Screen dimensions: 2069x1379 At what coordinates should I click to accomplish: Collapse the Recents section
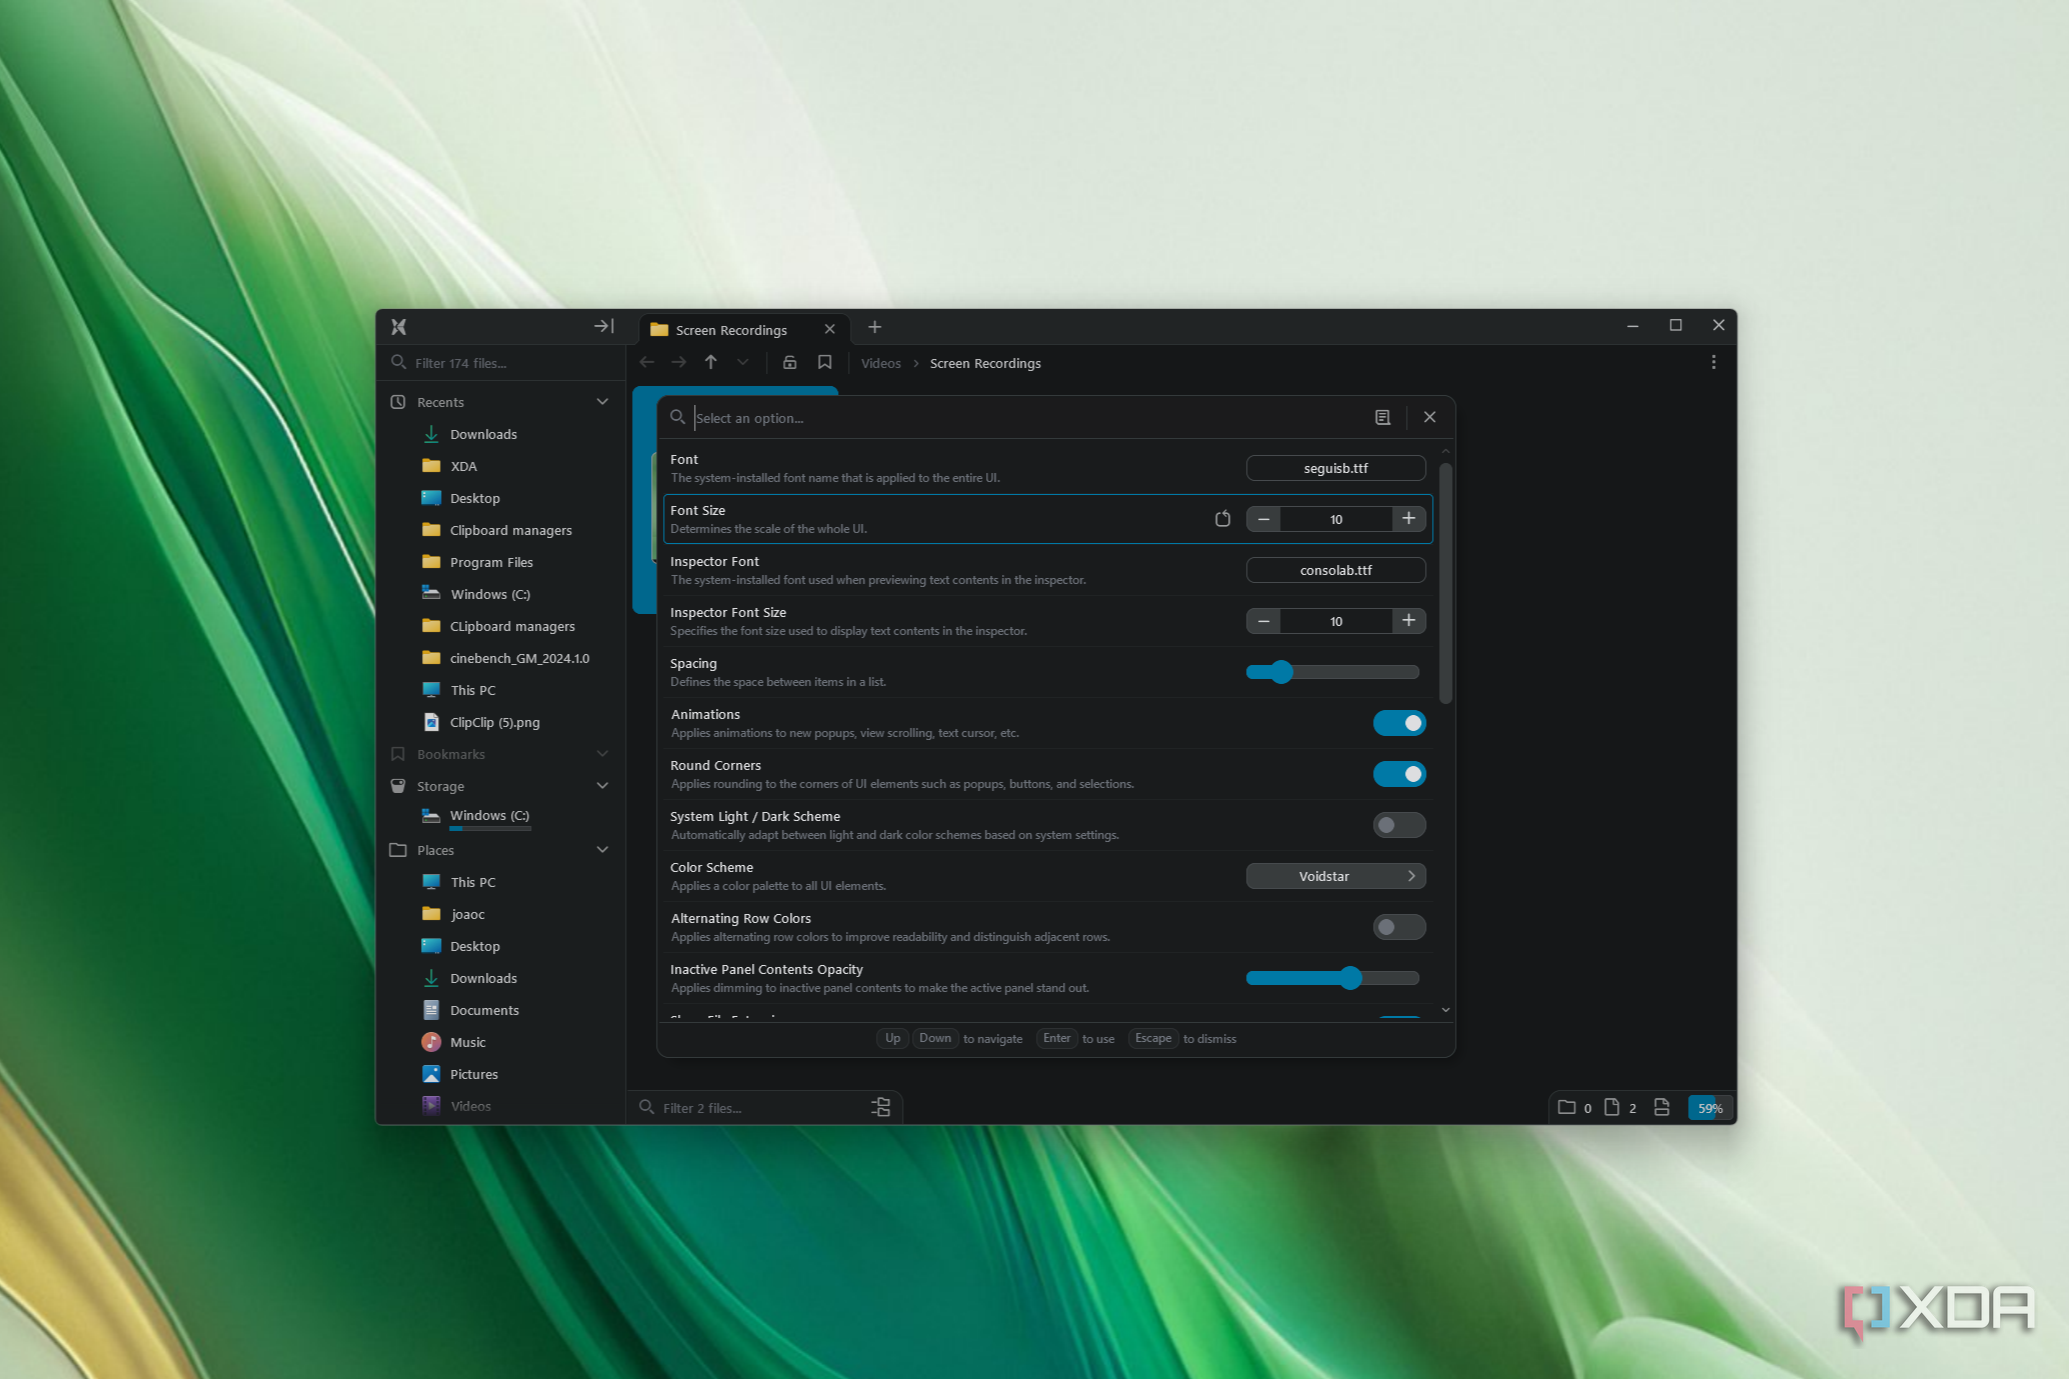coord(603,401)
